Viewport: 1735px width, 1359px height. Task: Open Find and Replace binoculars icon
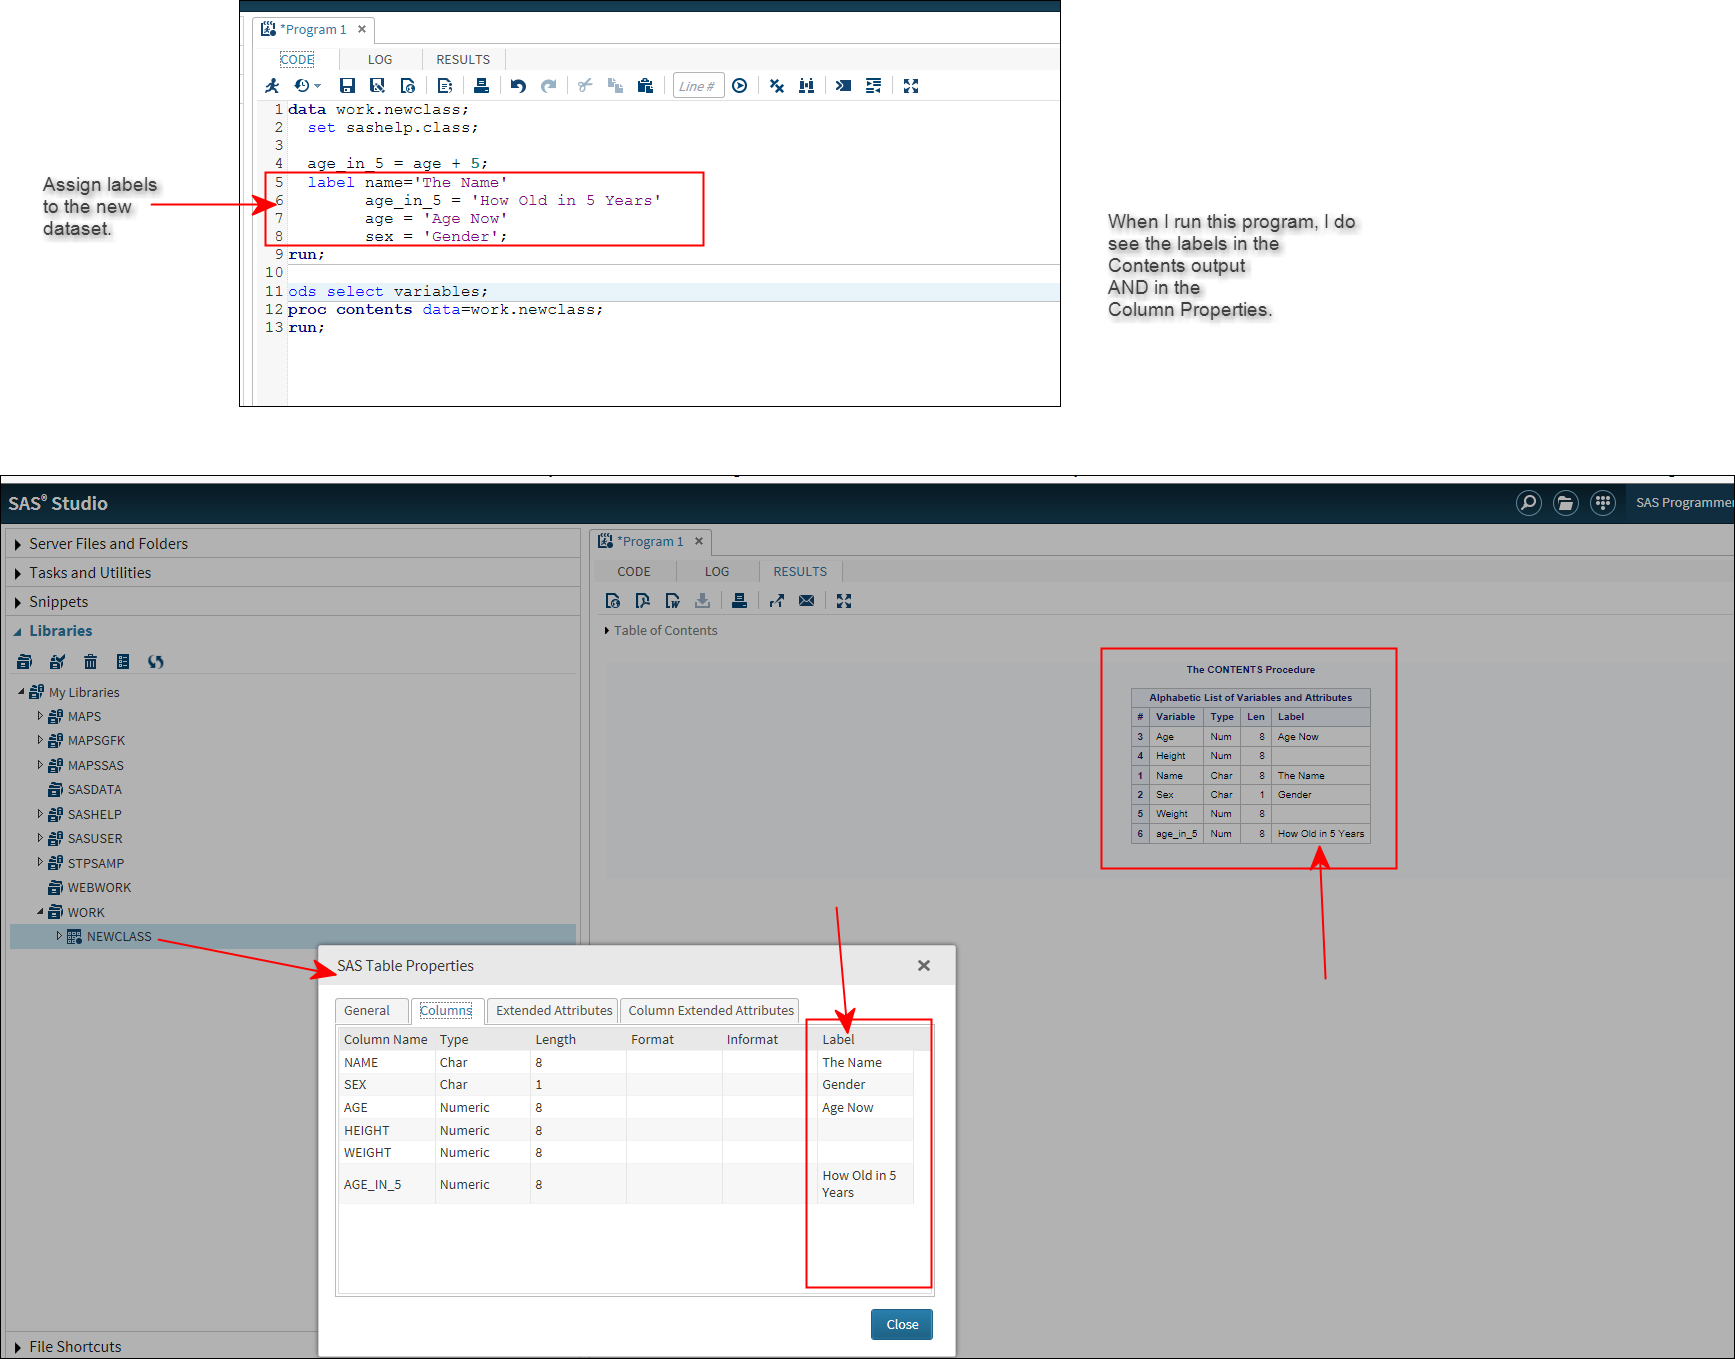(x=806, y=86)
